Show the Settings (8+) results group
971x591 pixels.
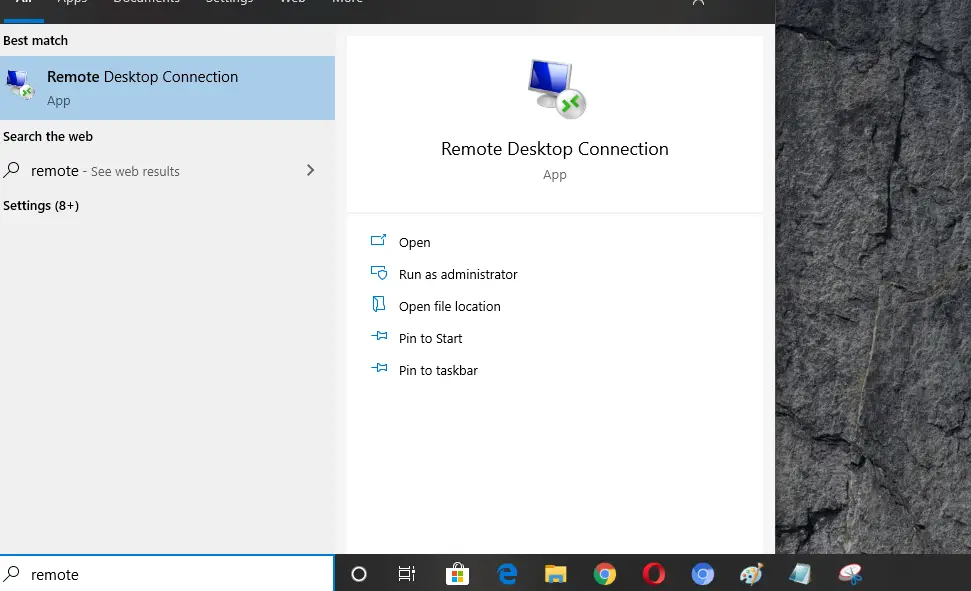tap(41, 206)
